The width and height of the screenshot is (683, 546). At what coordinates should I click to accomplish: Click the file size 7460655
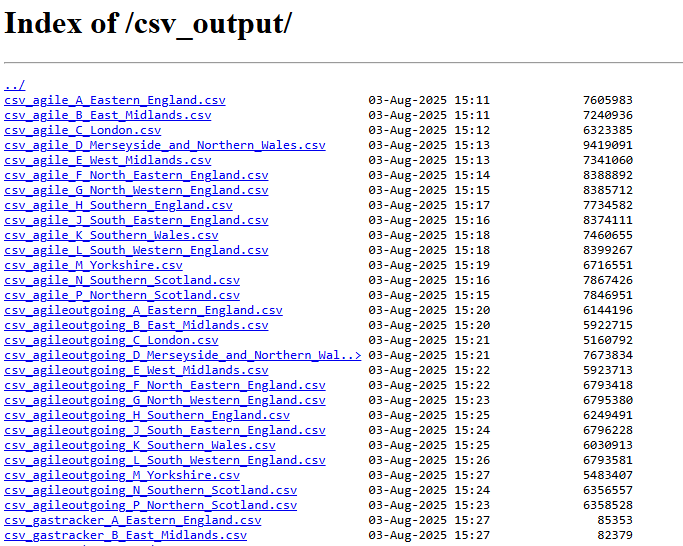point(608,235)
